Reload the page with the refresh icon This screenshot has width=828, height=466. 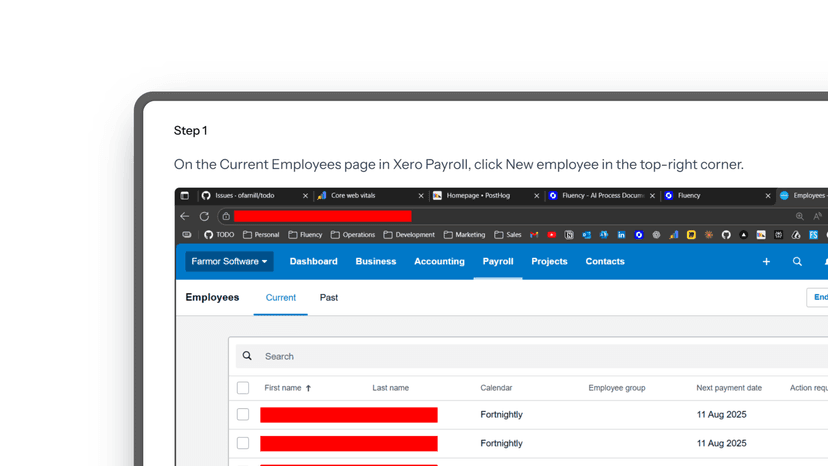tap(204, 216)
